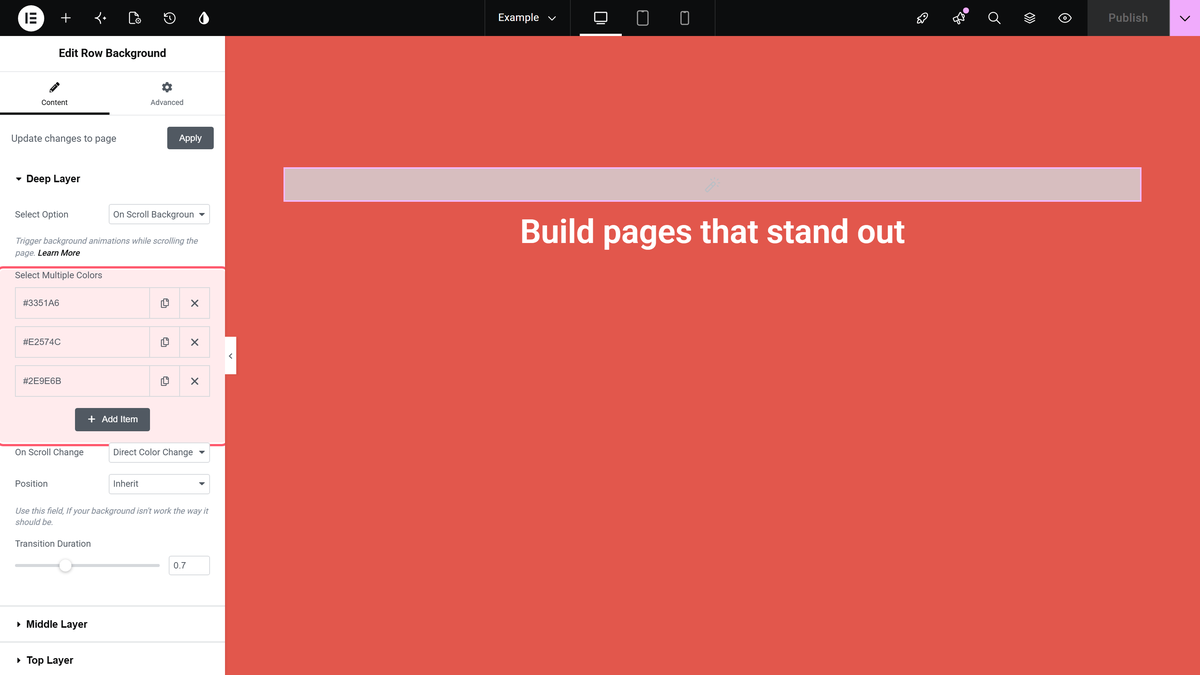Expand the #2E9E6B color item
Screen dimensions: 1200x675
pyautogui.click(x=83, y=381)
